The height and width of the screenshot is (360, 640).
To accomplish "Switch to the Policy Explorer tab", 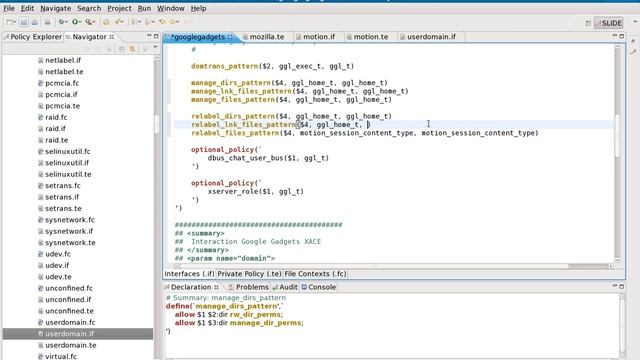I will tap(32, 37).
